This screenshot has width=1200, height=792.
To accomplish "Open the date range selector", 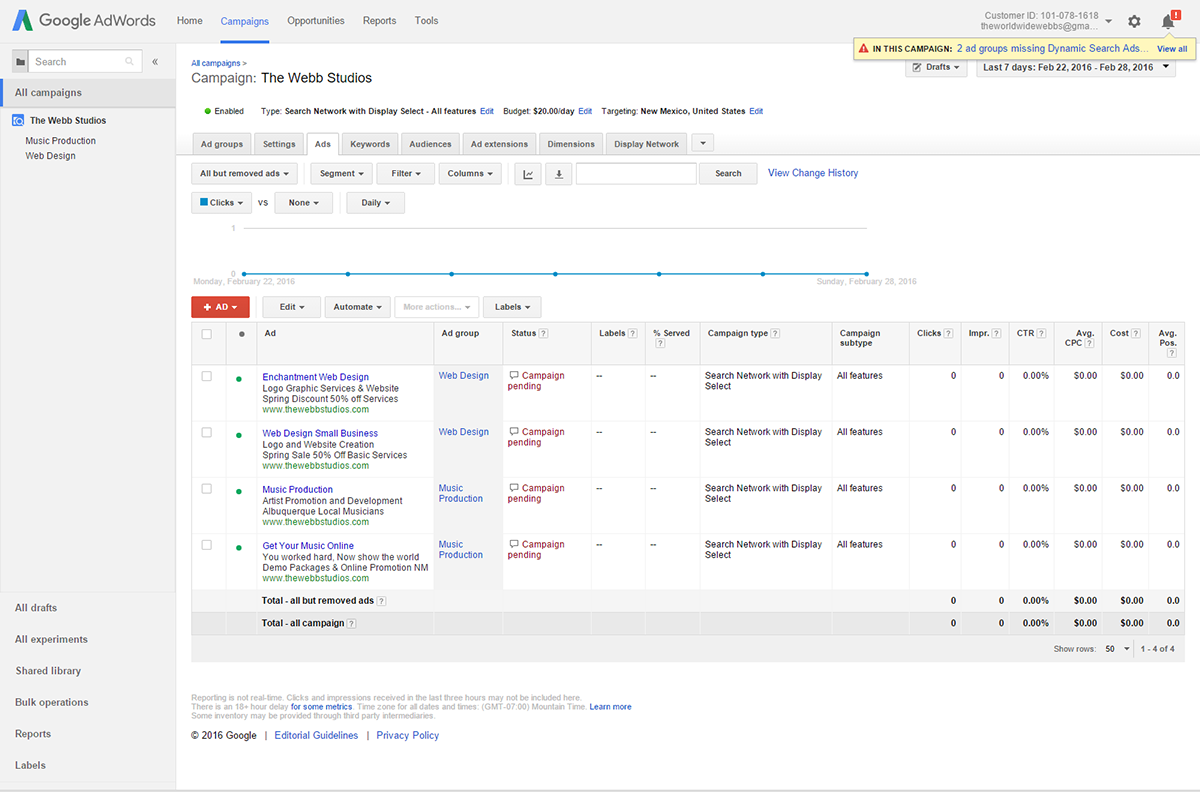I will coord(1076,68).
